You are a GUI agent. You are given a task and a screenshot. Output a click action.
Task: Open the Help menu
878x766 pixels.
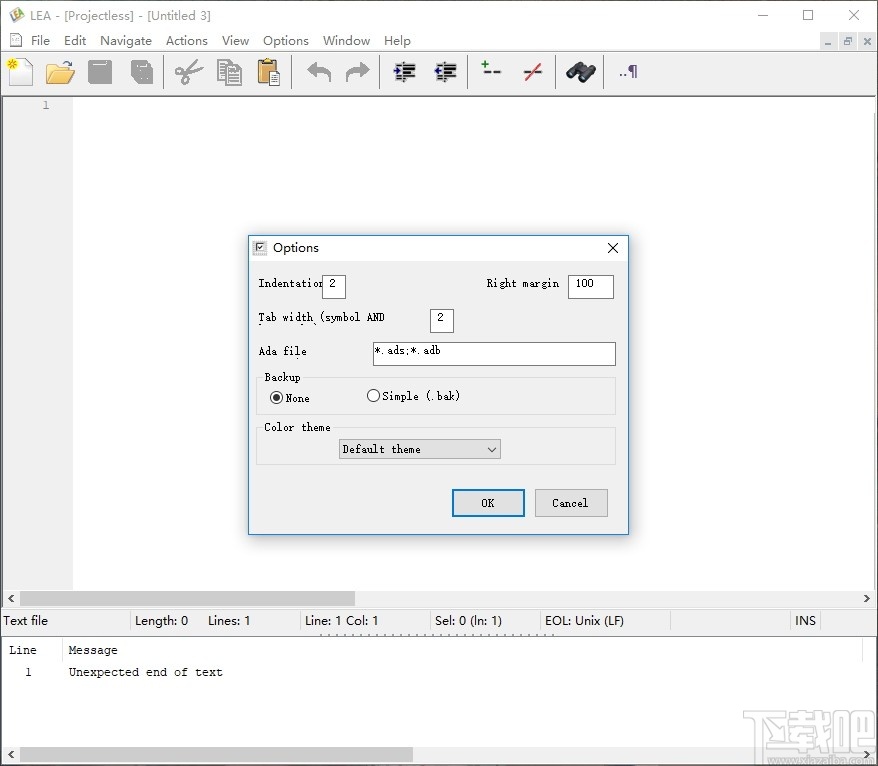click(397, 40)
